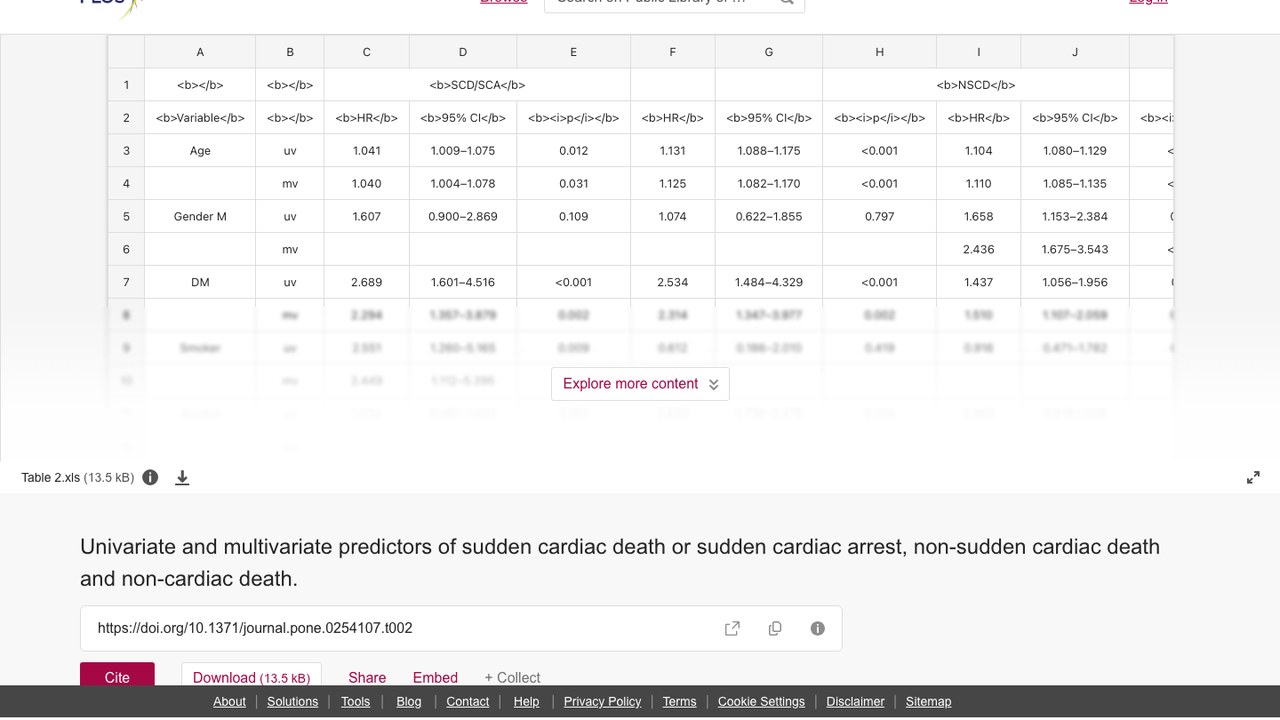Open the DOI link in a new window
1280x720 pixels.
point(732,628)
